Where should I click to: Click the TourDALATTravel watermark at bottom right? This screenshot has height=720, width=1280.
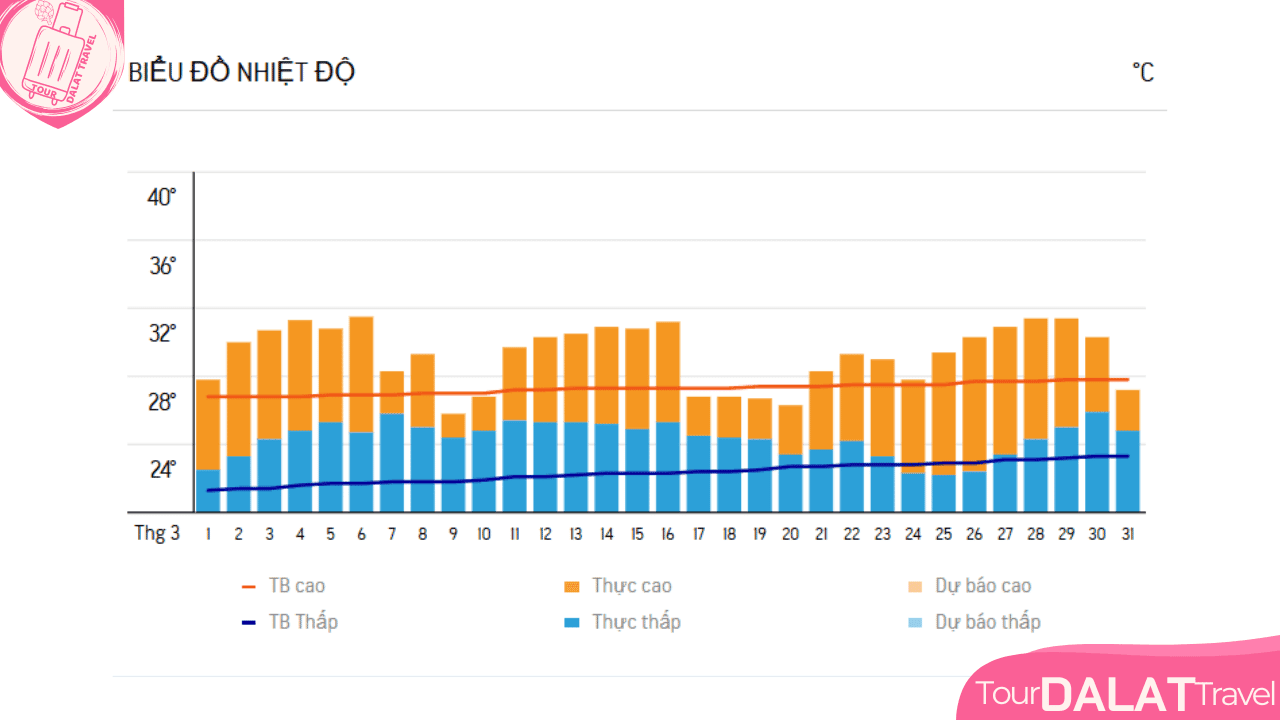point(1125,693)
